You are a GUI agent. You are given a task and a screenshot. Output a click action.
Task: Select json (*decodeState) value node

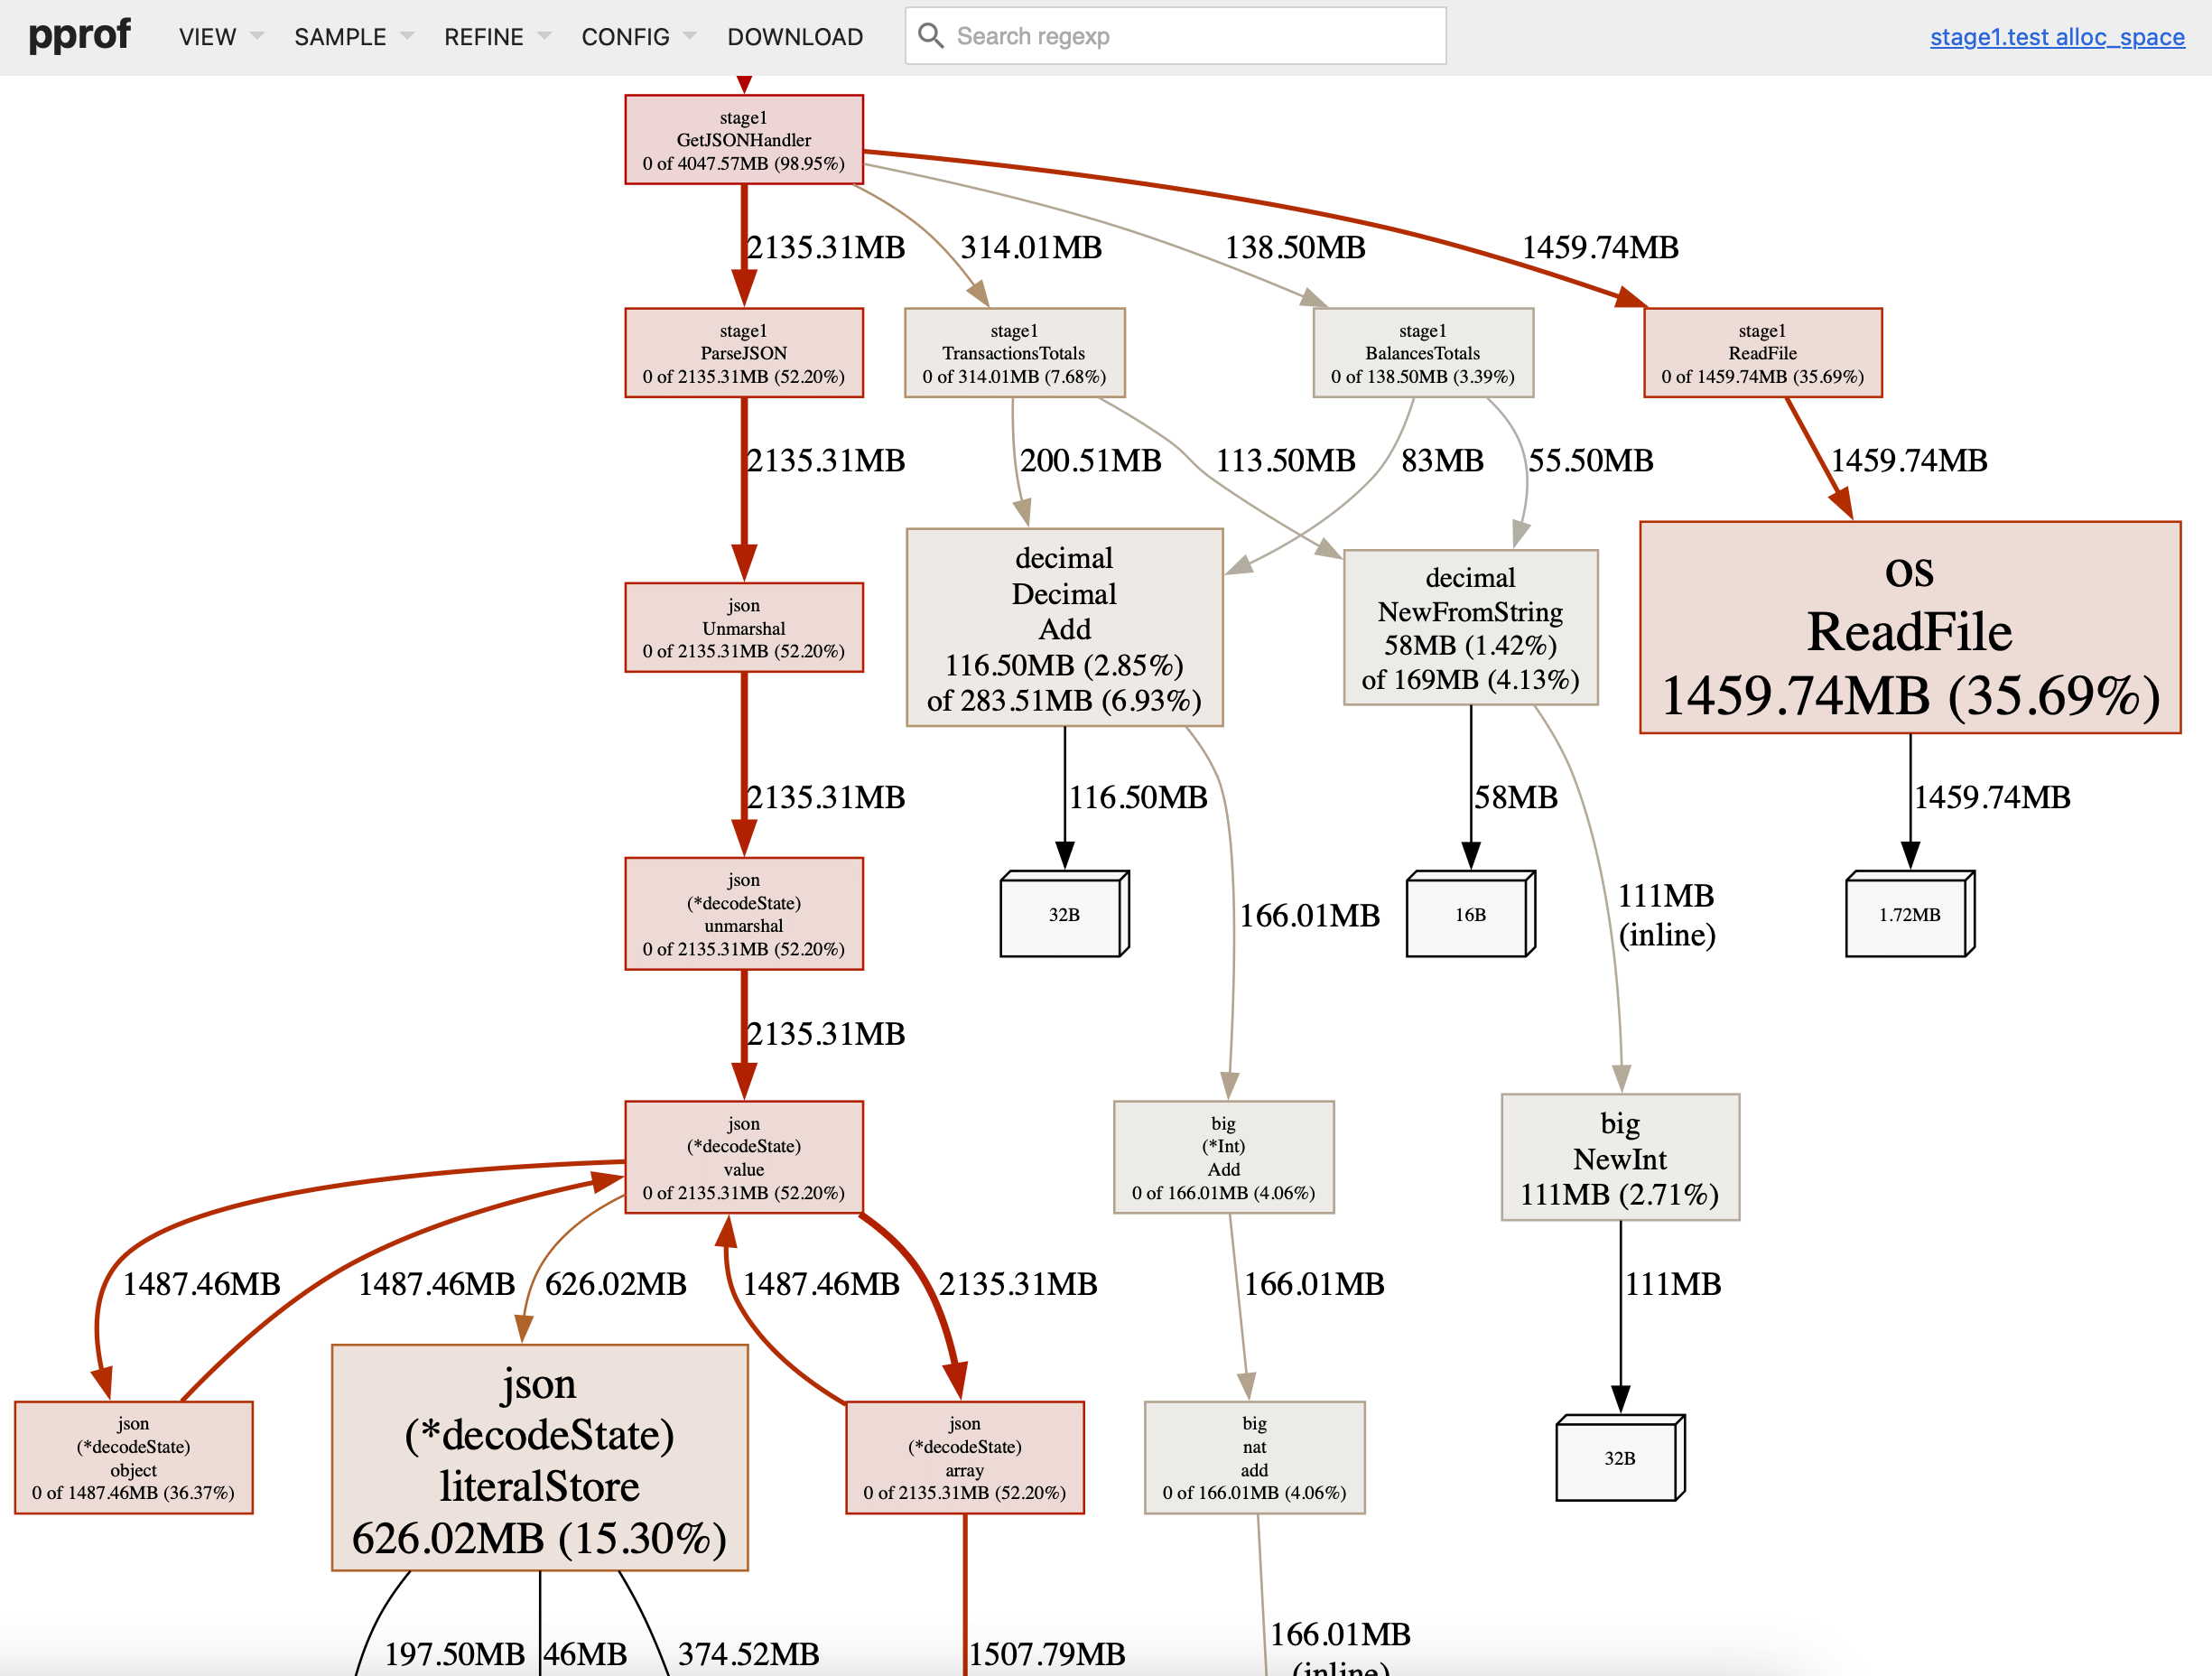[x=744, y=1158]
